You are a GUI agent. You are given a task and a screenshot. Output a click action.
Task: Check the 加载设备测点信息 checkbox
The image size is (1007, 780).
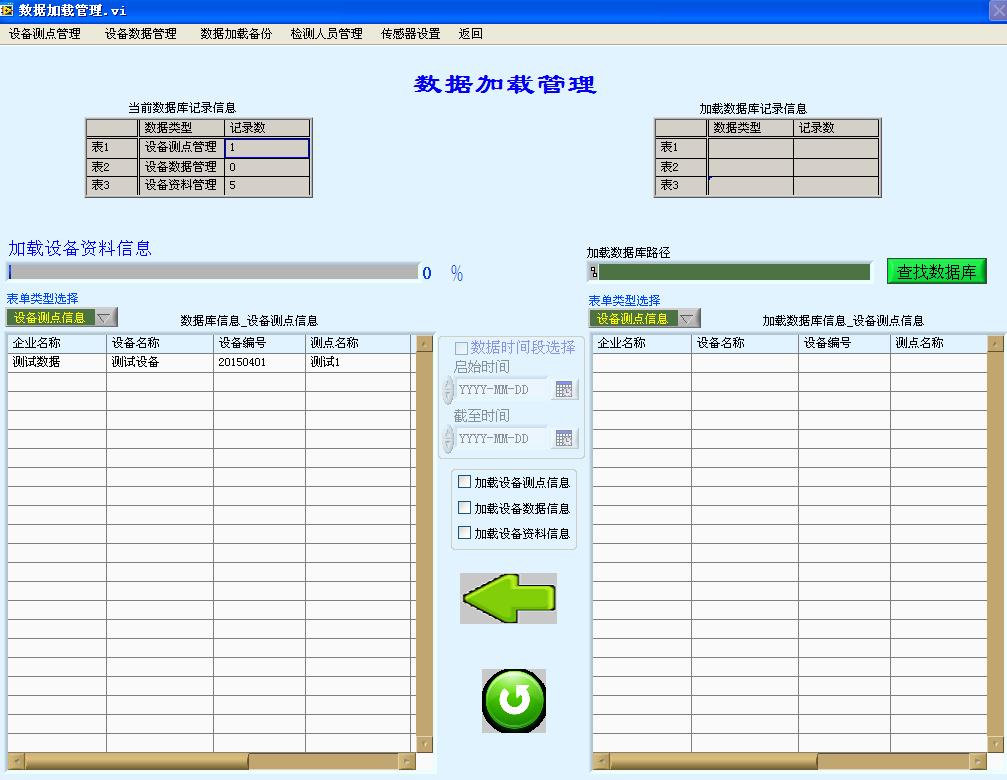pos(464,481)
